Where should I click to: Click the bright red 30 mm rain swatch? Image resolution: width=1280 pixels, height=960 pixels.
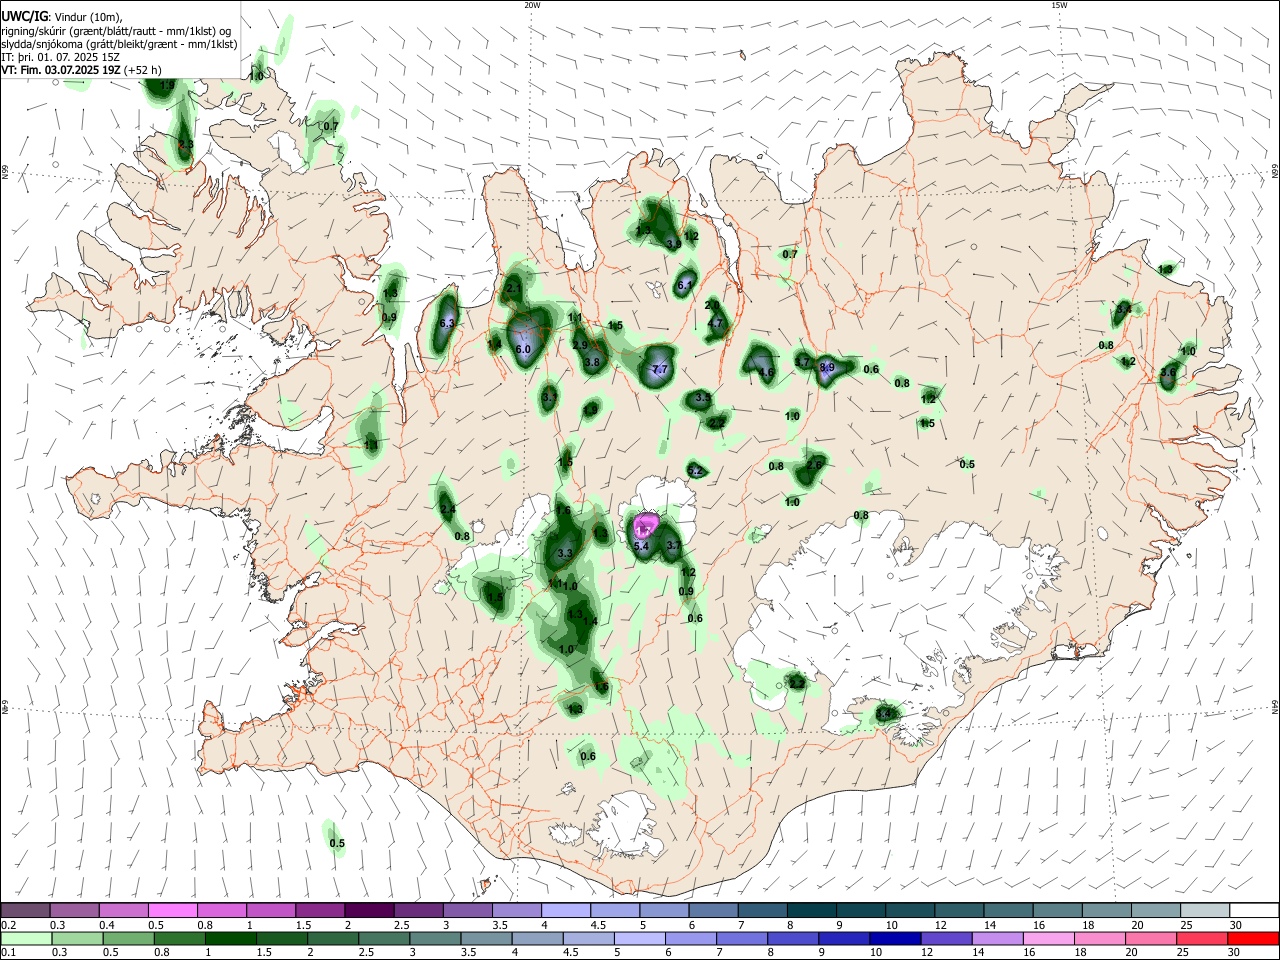tap(1254, 938)
